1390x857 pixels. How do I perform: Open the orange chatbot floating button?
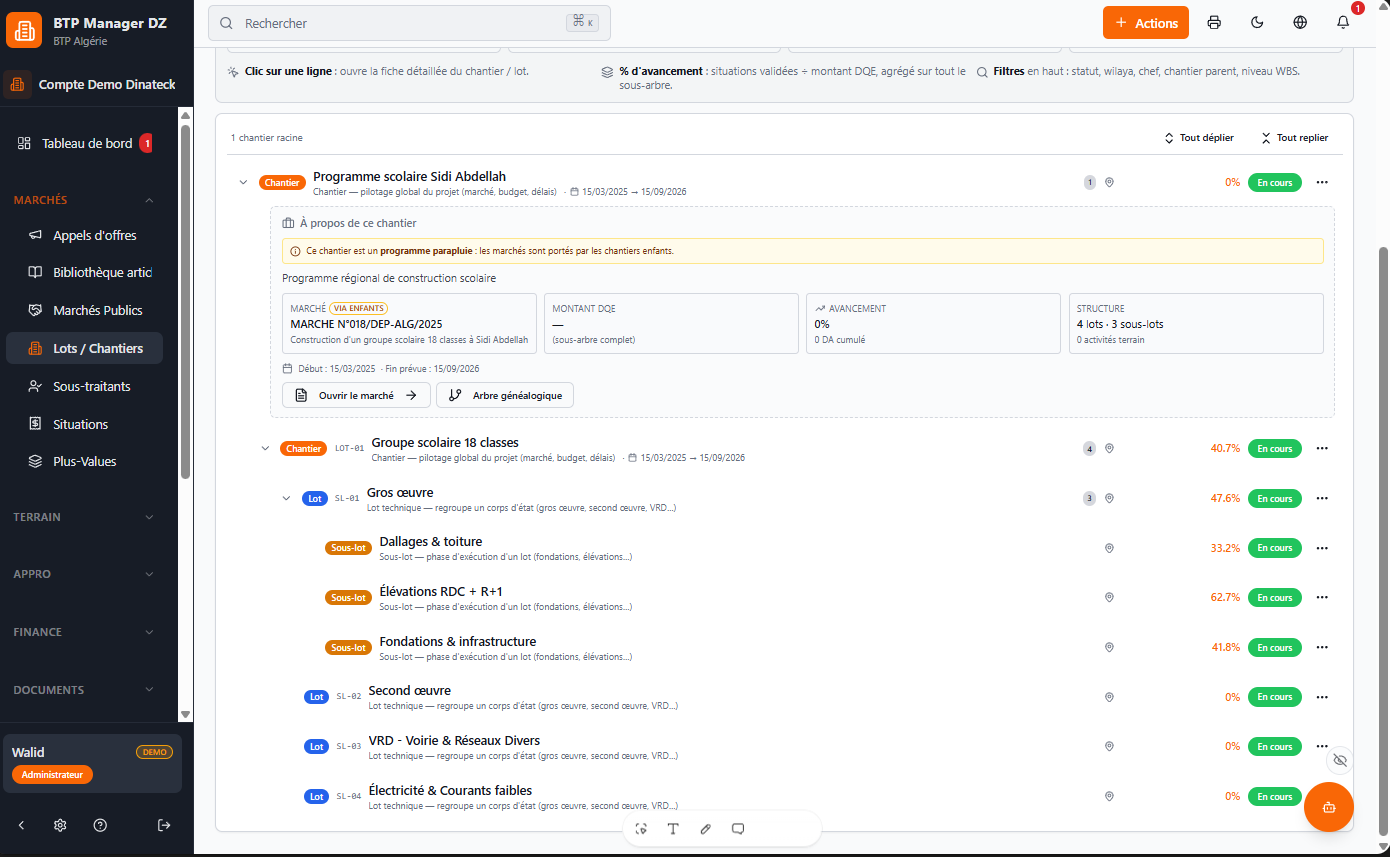1329,807
